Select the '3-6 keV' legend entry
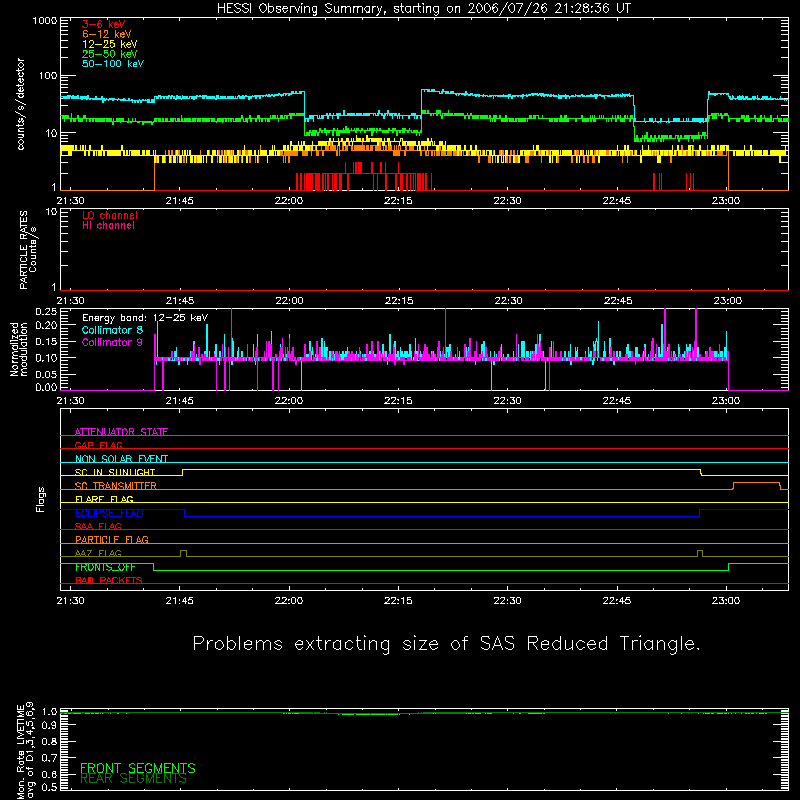Image resolution: width=800 pixels, height=800 pixels. point(104,24)
